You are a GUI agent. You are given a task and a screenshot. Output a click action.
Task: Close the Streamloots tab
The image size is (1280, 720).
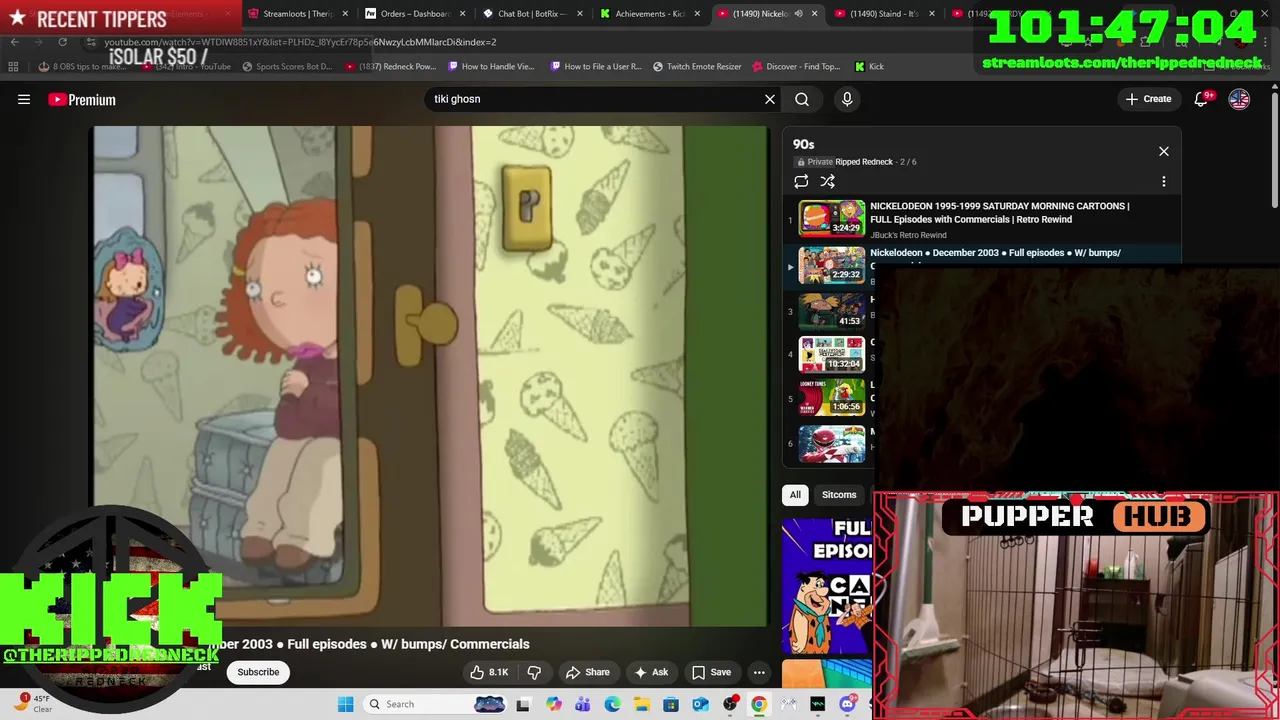point(345,14)
